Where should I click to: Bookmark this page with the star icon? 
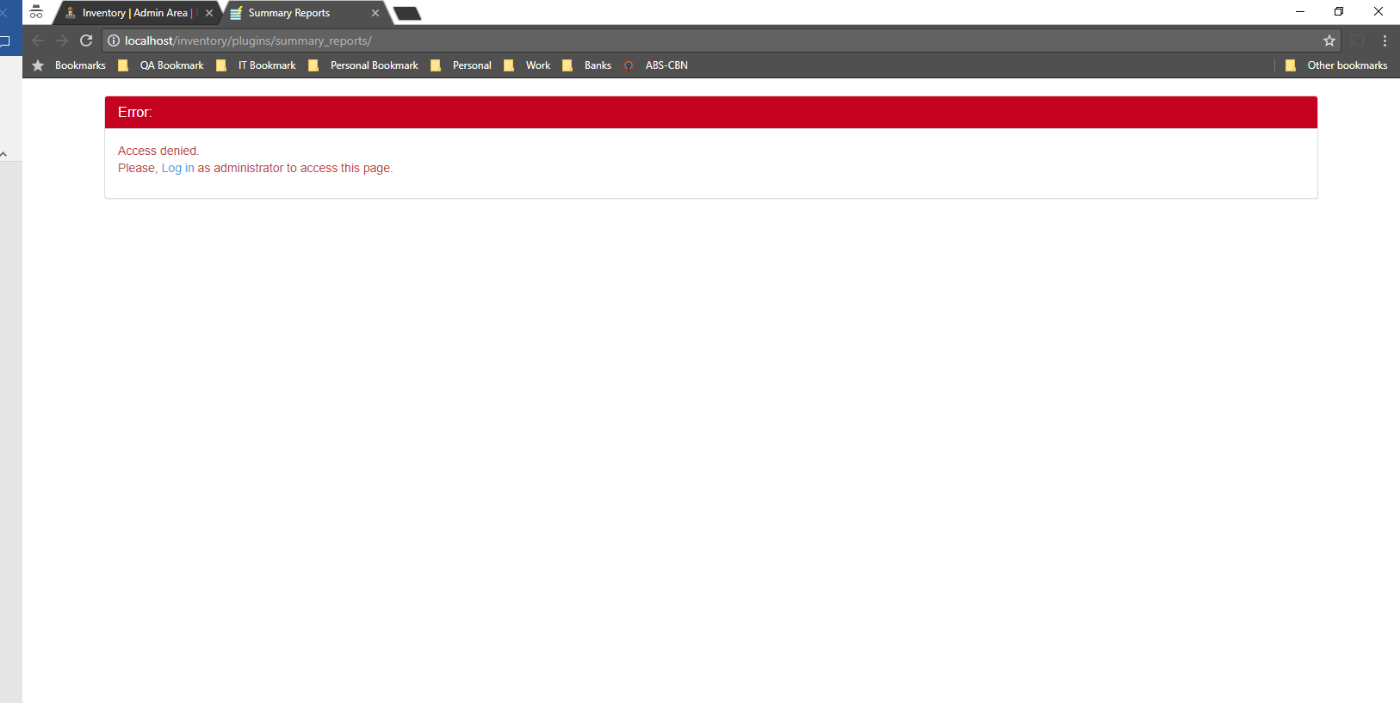pos(1329,41)
